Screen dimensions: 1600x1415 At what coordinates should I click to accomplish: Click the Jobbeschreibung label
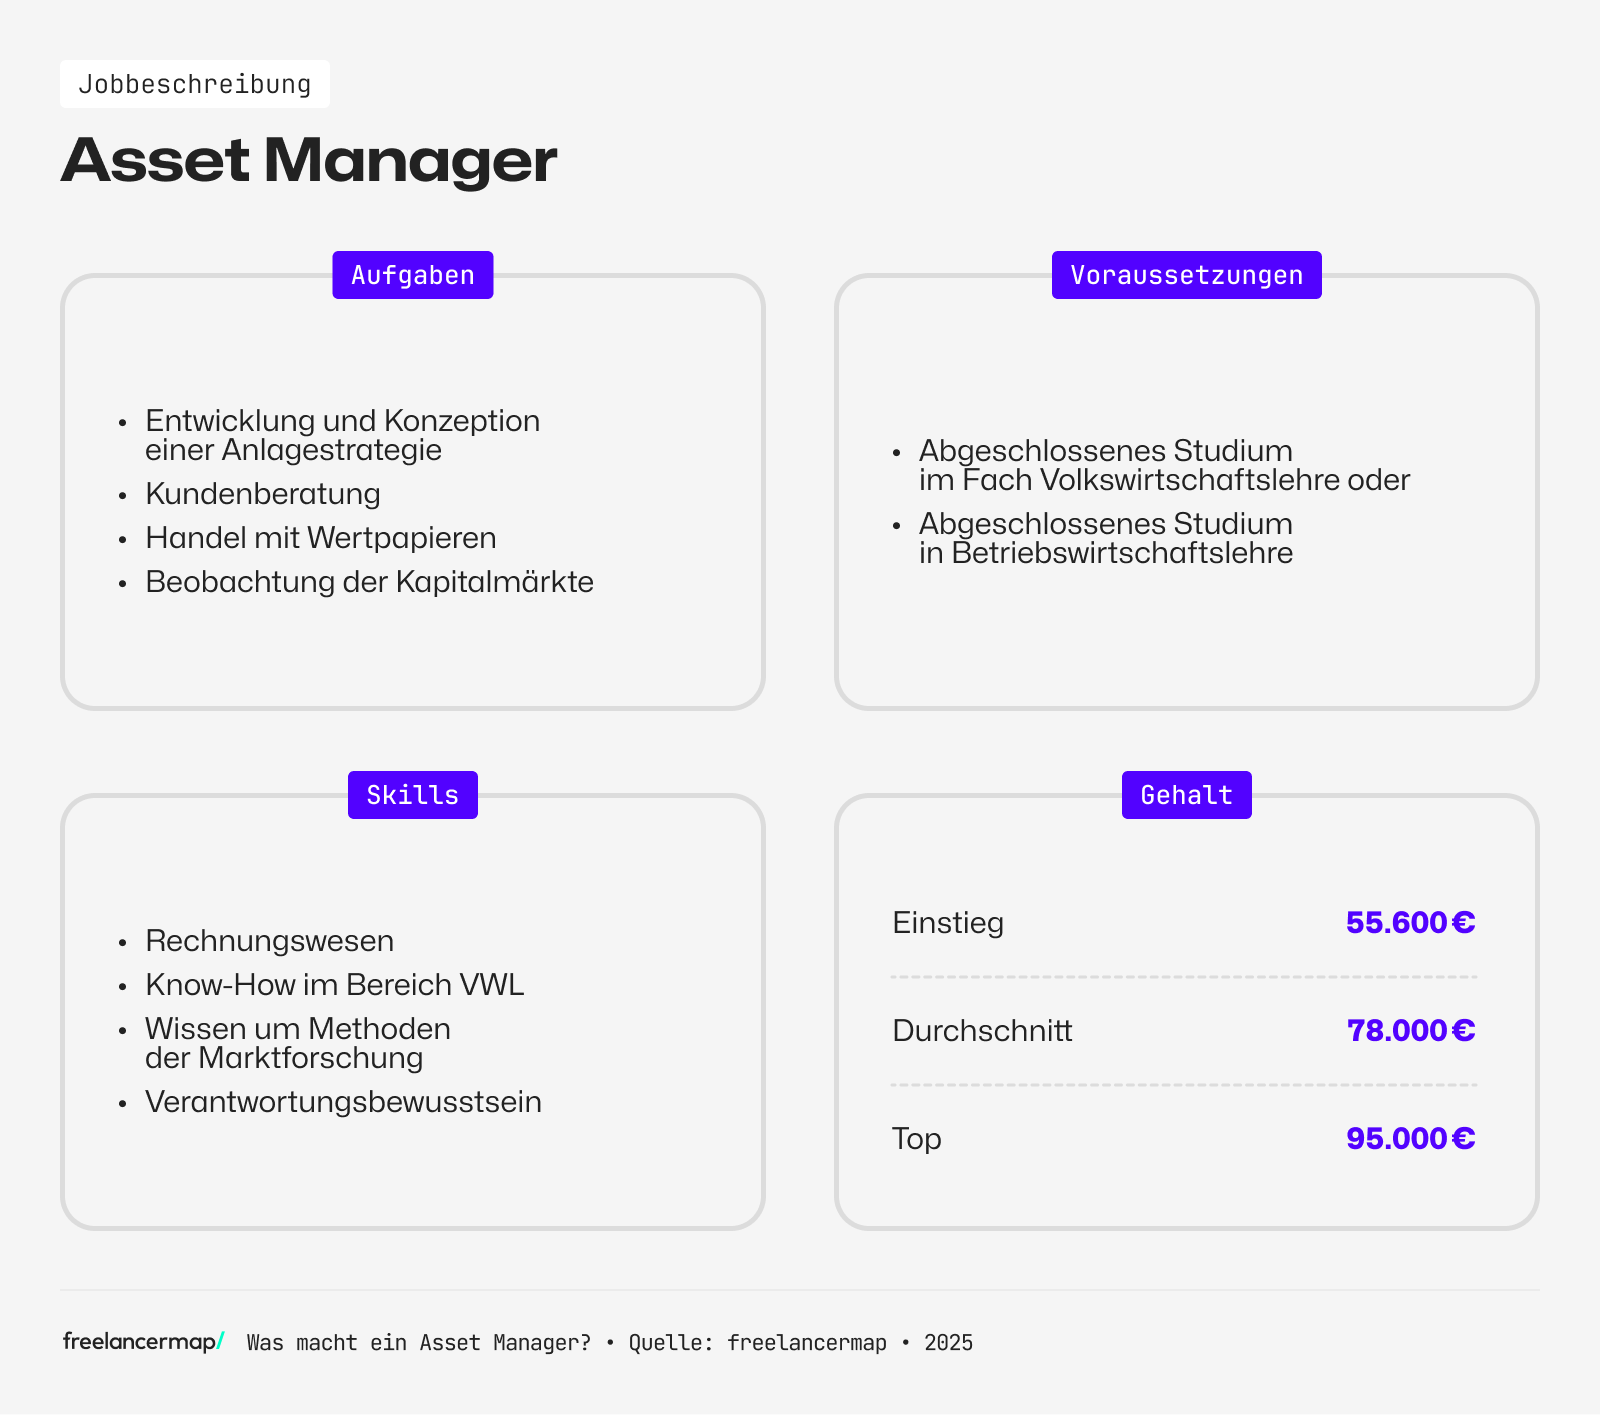(195, 83)
